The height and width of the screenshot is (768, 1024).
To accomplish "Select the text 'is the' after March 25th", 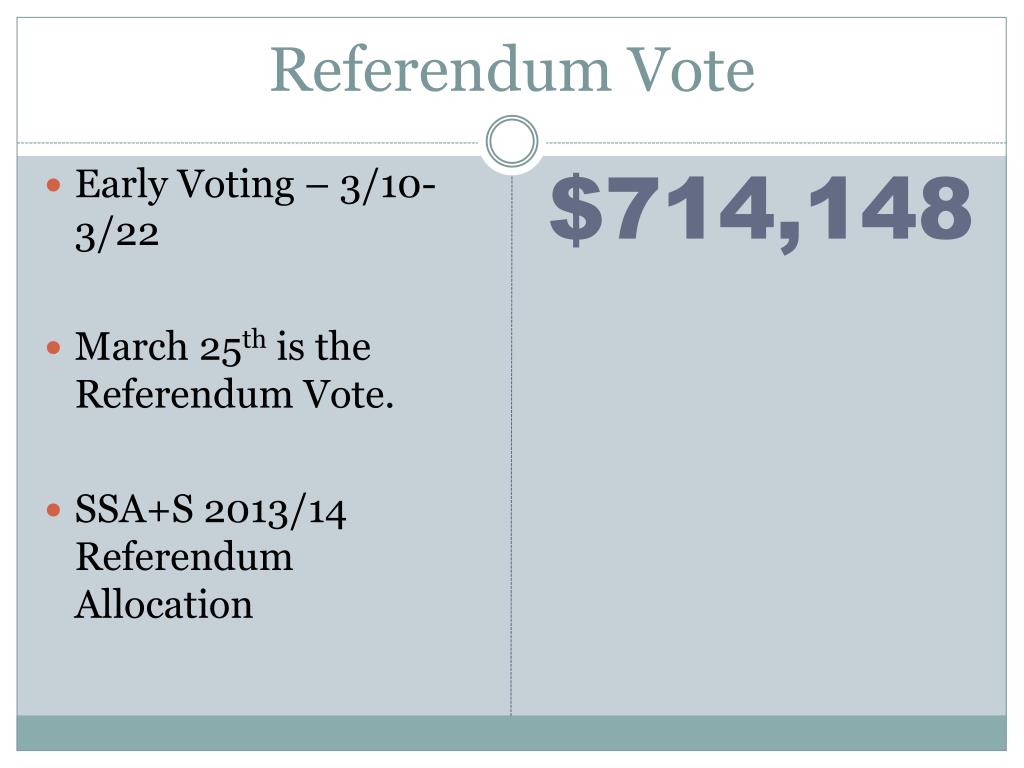I will pyautogui.click(x=323, y=346).
